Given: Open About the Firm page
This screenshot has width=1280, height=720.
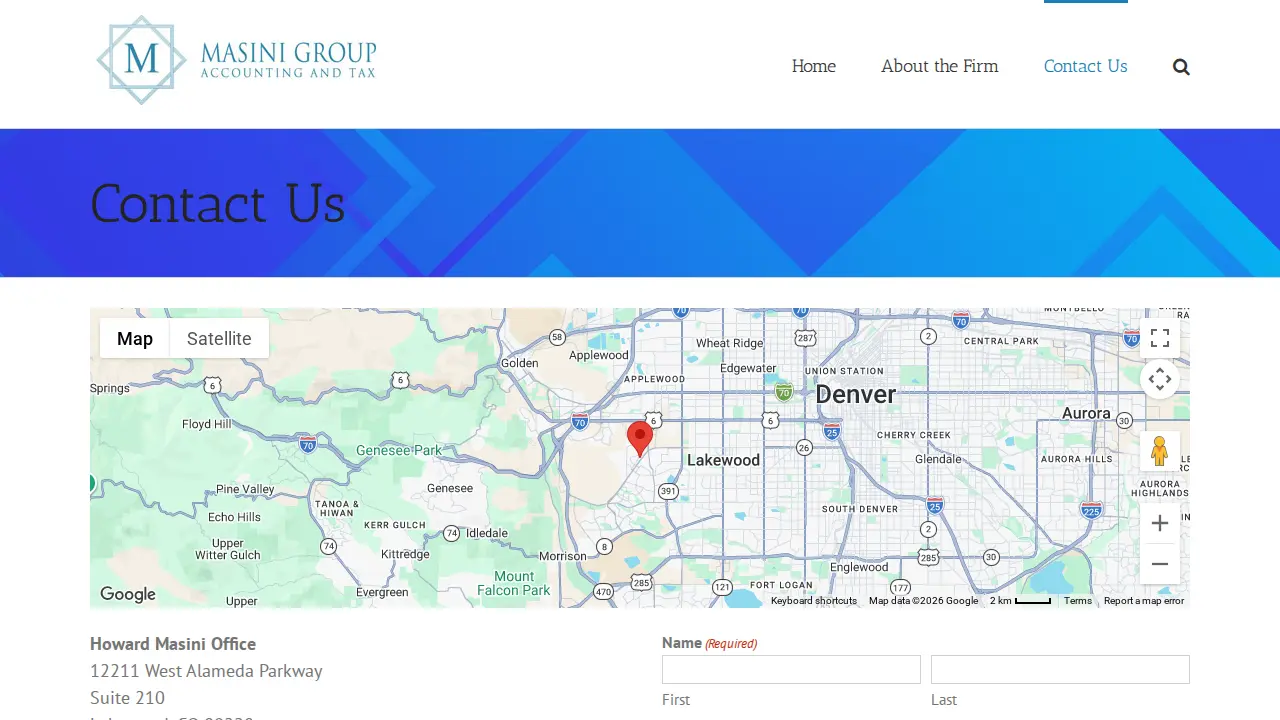Looking at the screenshot, I should click(x=940, y=66).
